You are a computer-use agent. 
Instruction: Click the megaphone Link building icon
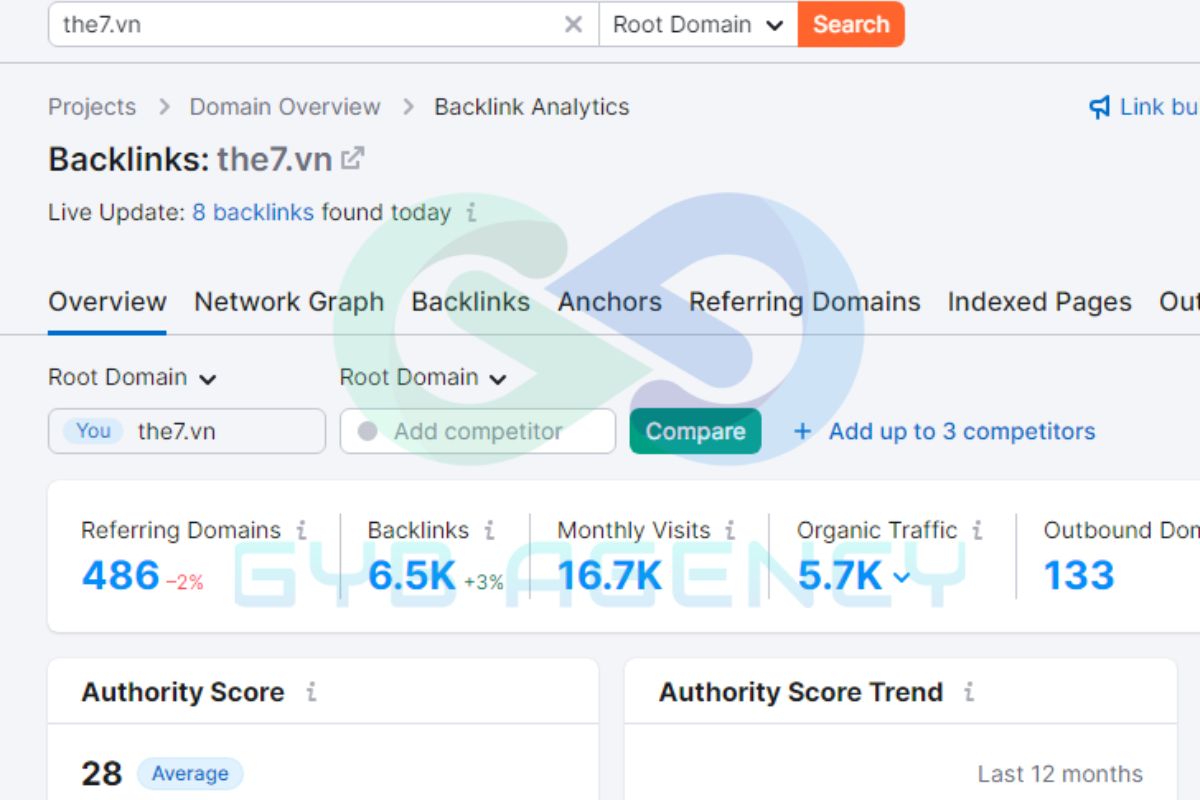pyautogui.click(x=1099, y=107)
